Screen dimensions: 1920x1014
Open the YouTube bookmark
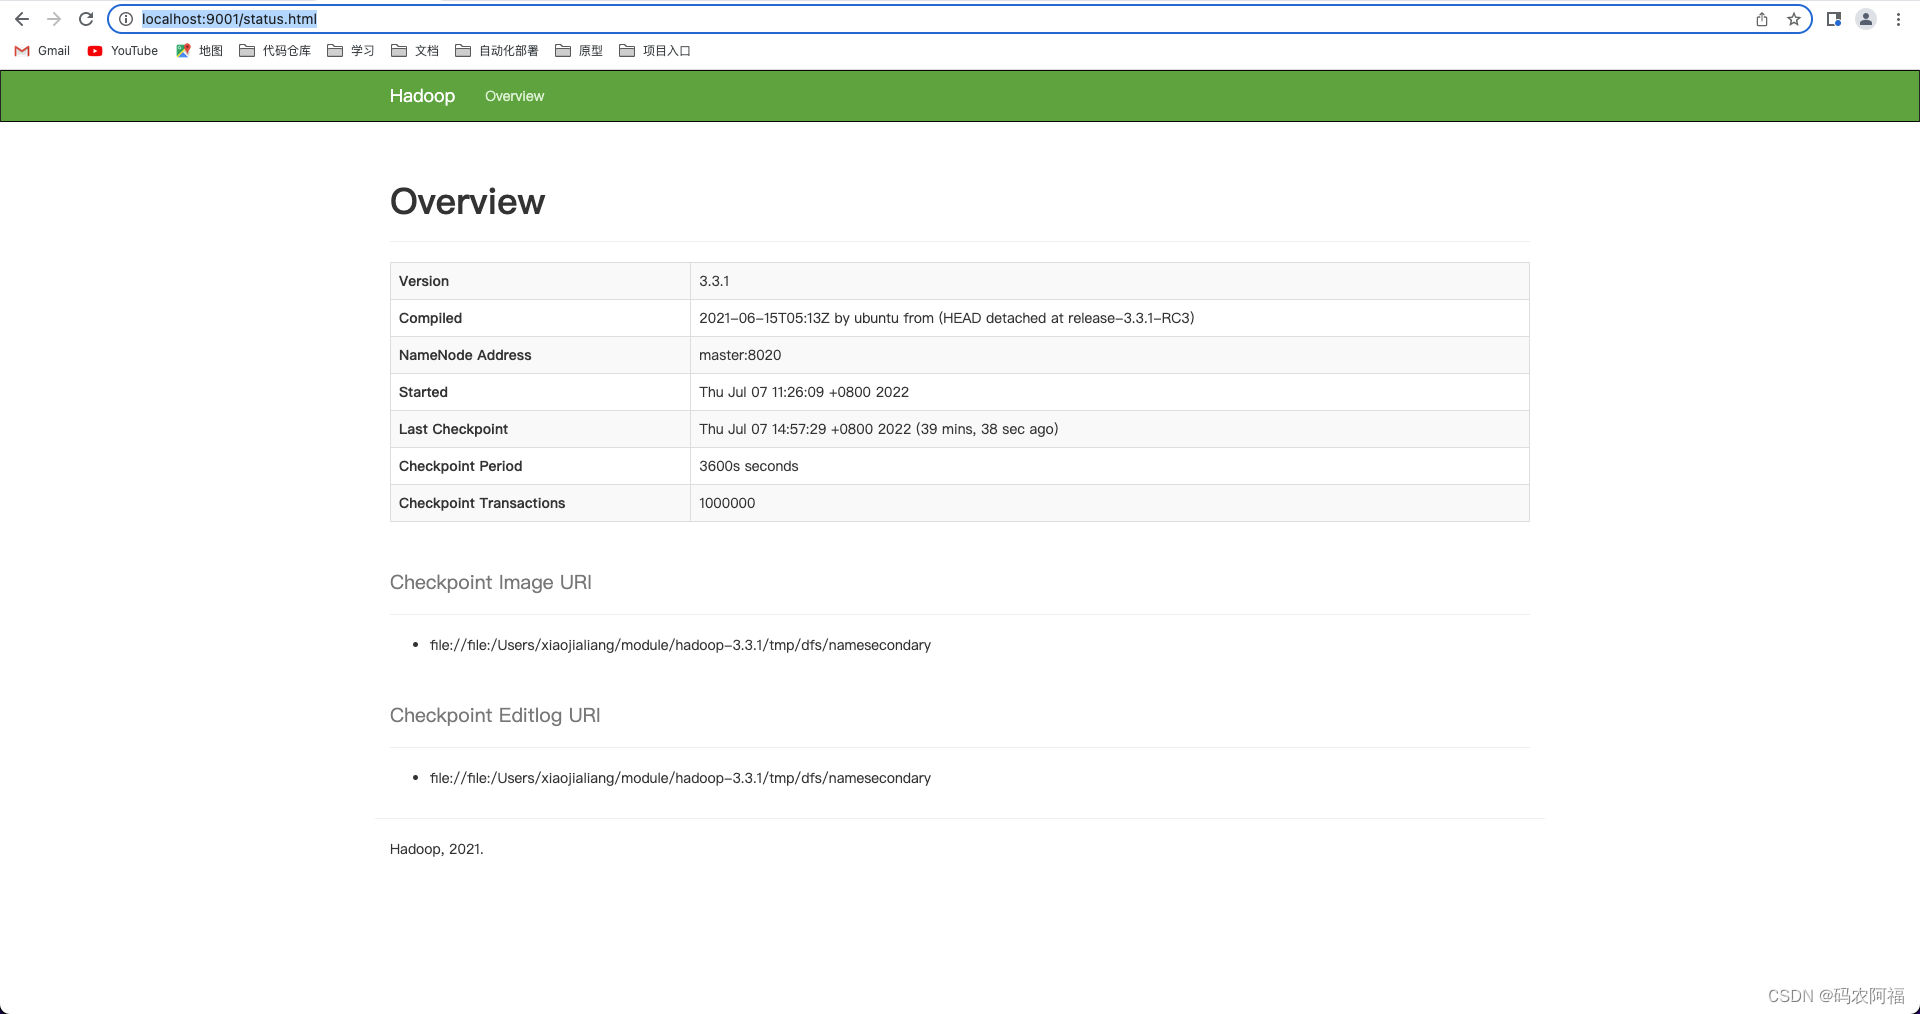click(122, 51)
